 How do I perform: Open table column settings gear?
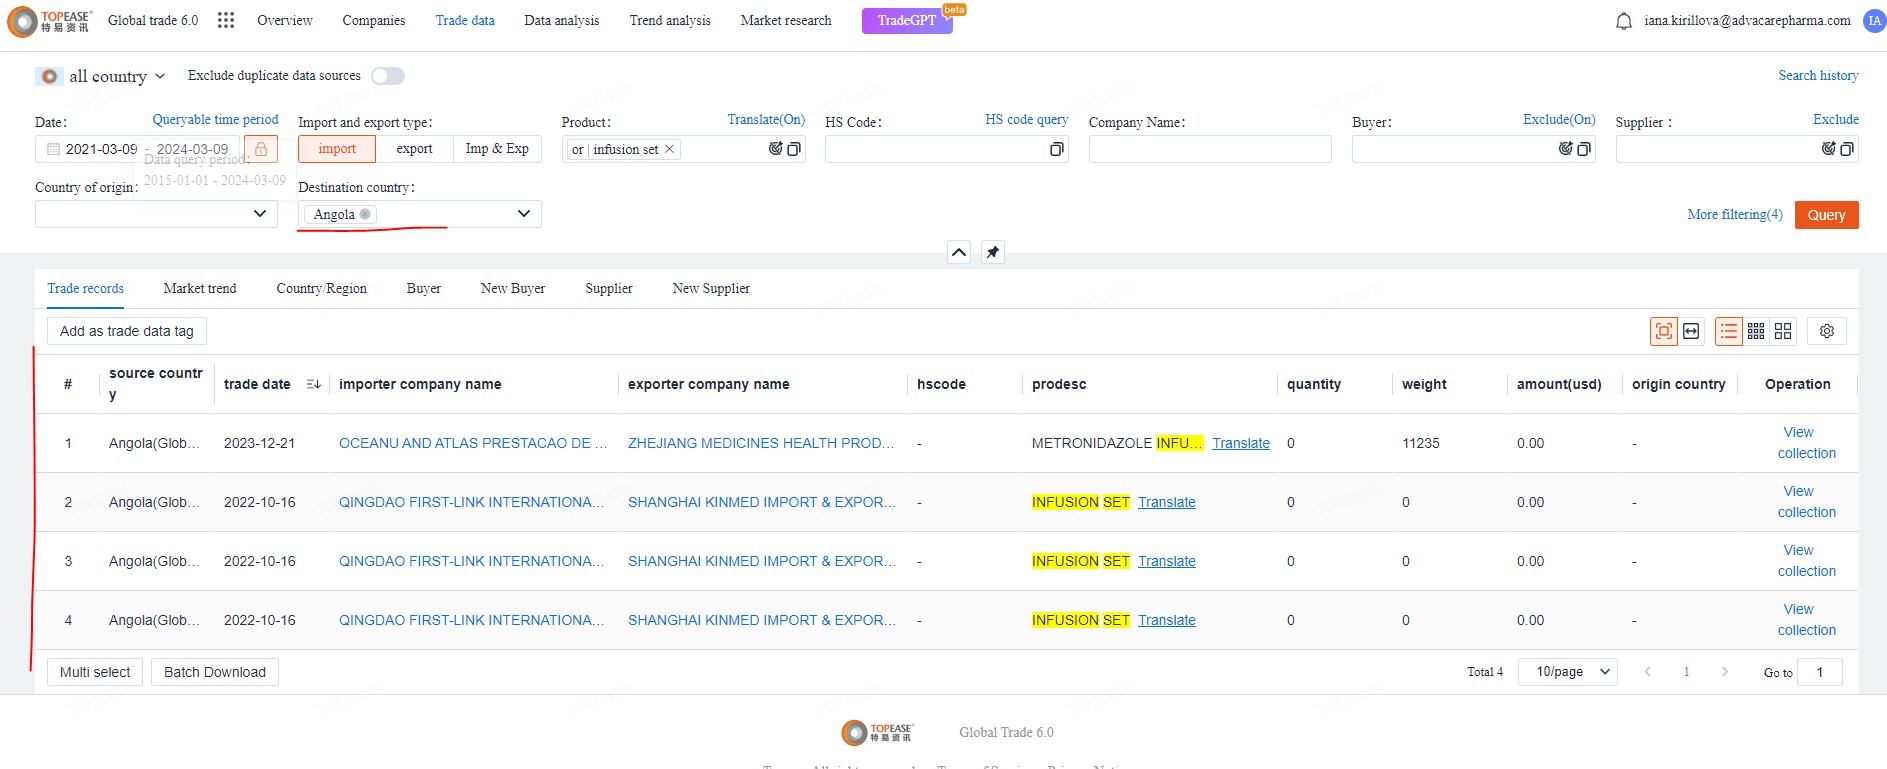pos(1827,331)
